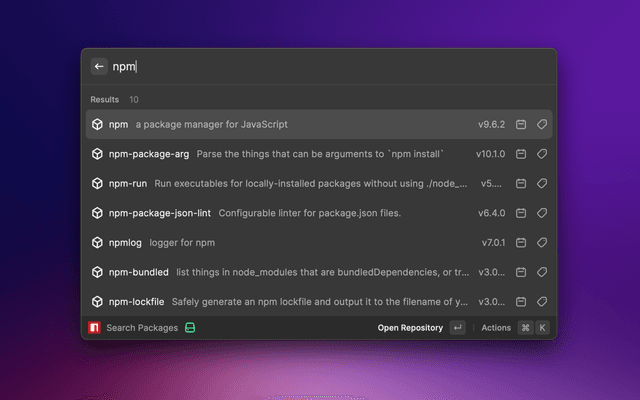Select npm-package-arg package name
Viewport: 640px width, 400px height.
tap(149, 154)
